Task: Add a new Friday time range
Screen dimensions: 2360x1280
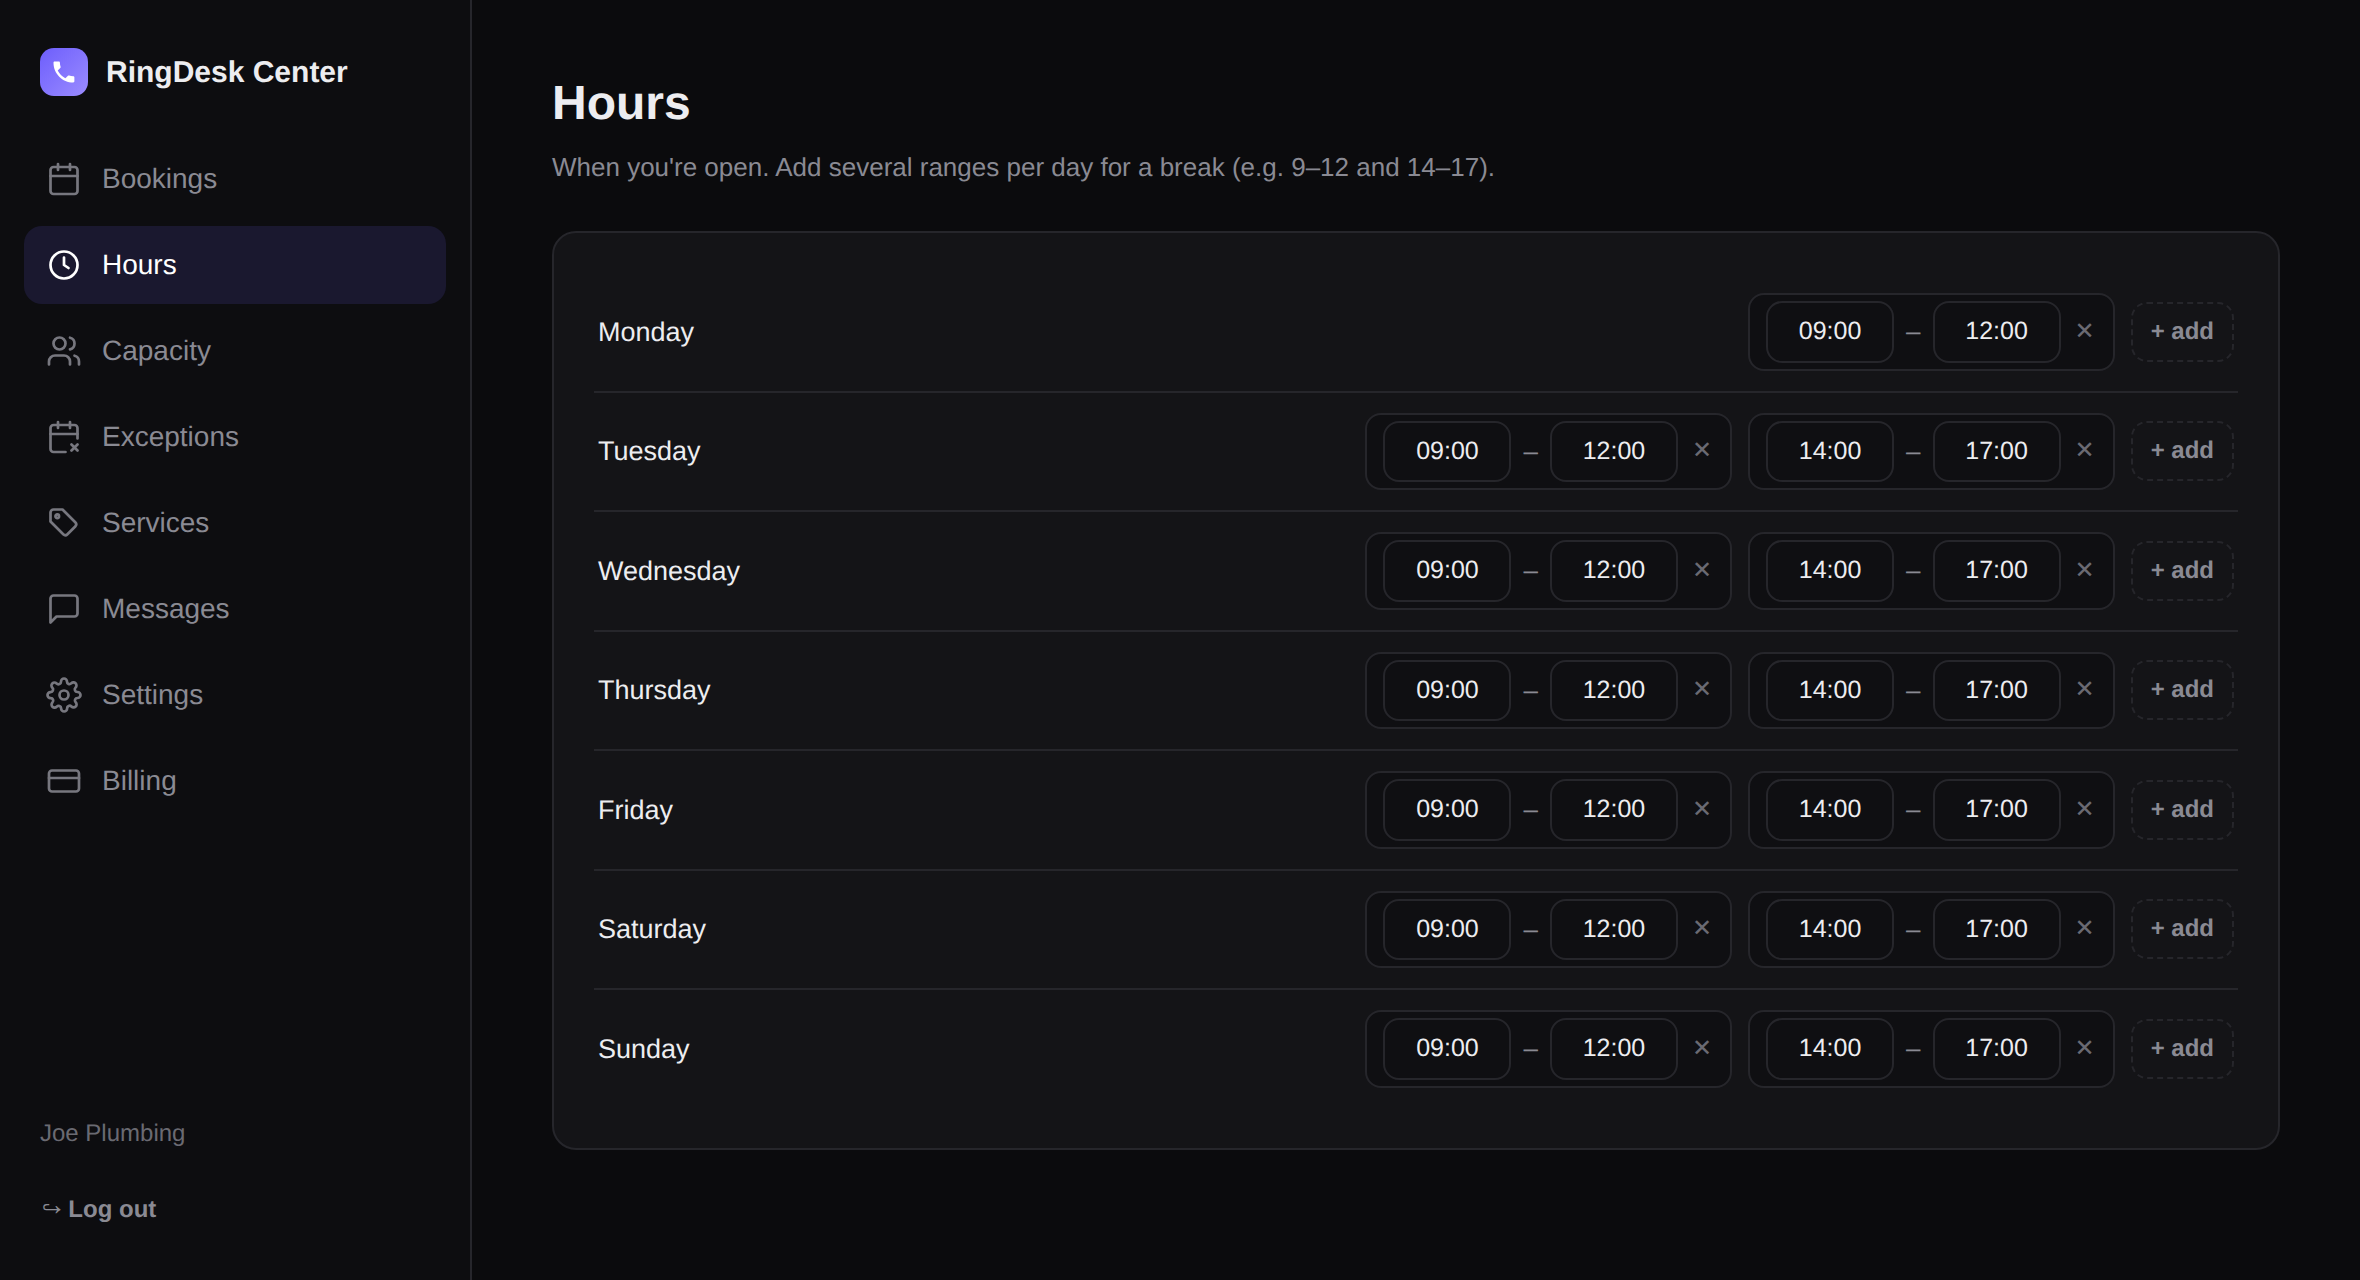Action: tap(2182, 809)
